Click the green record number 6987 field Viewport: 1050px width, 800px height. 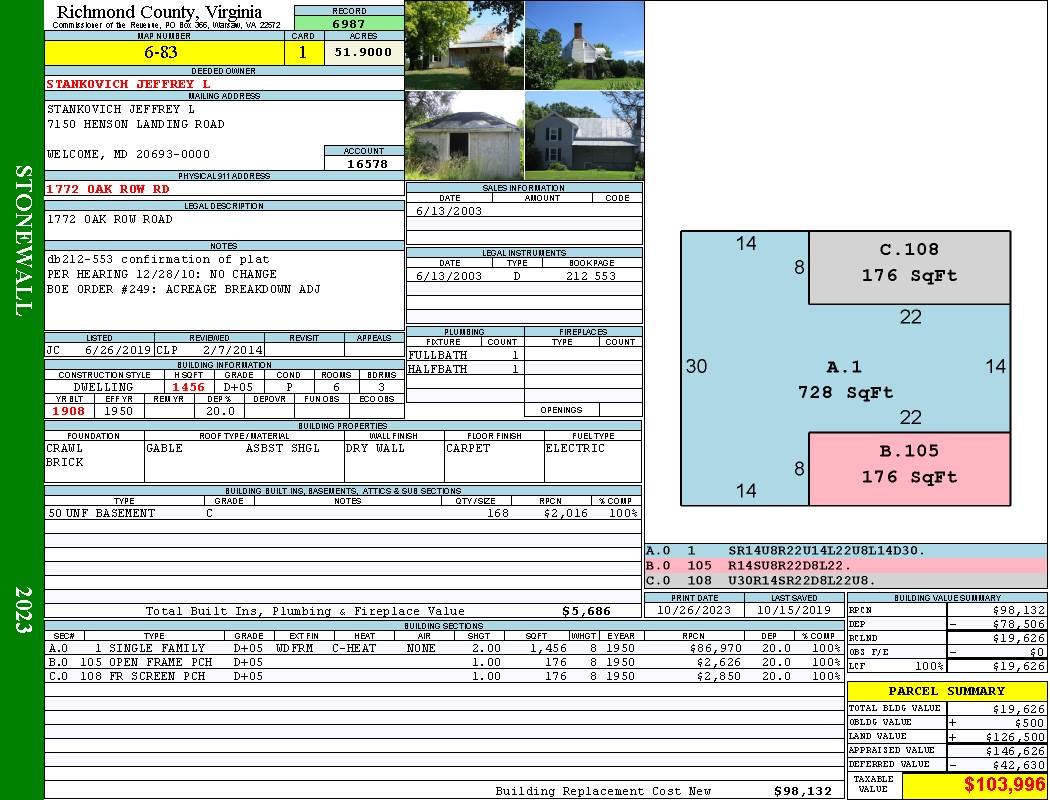pyautogui.click(x=348, y=23)
